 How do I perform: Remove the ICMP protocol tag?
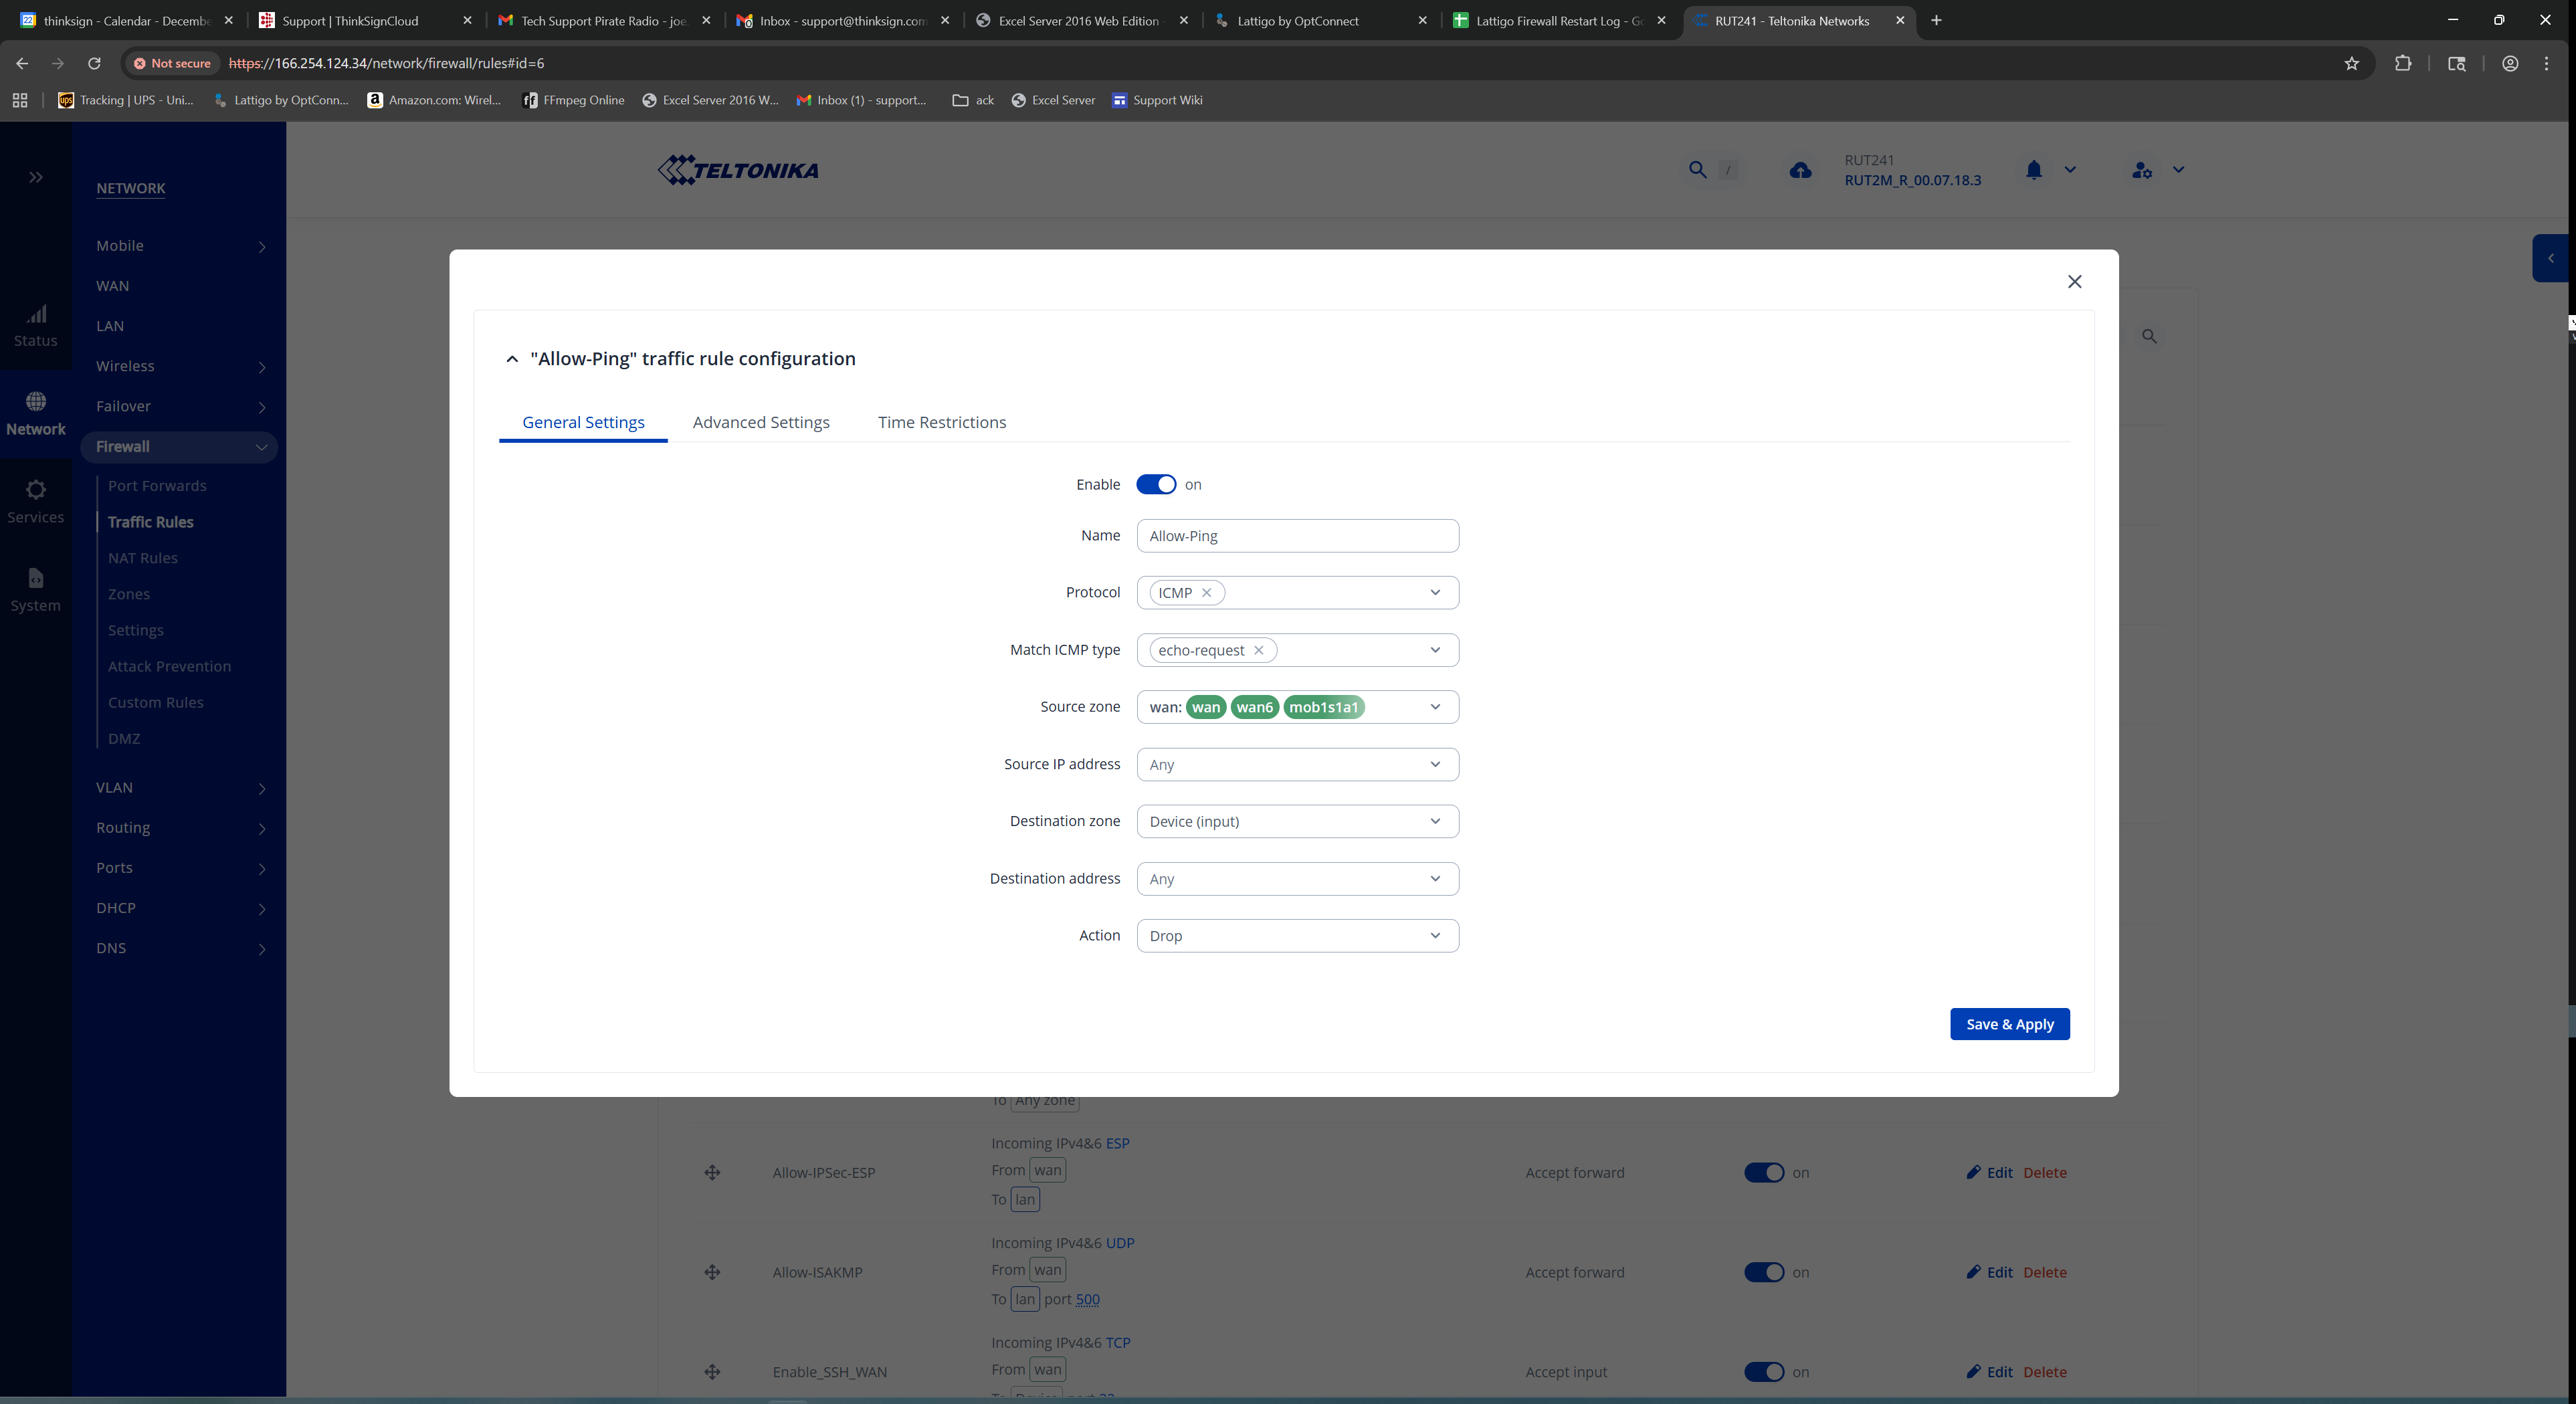tap(1207, 593)
